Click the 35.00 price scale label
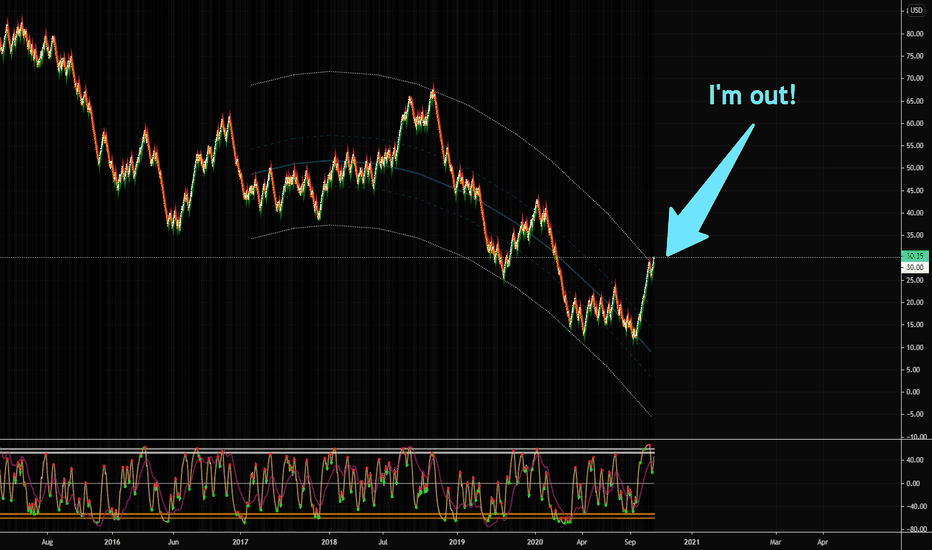This screenshot has height=550, width=932. pyautogui.click(x=915, y=235)
